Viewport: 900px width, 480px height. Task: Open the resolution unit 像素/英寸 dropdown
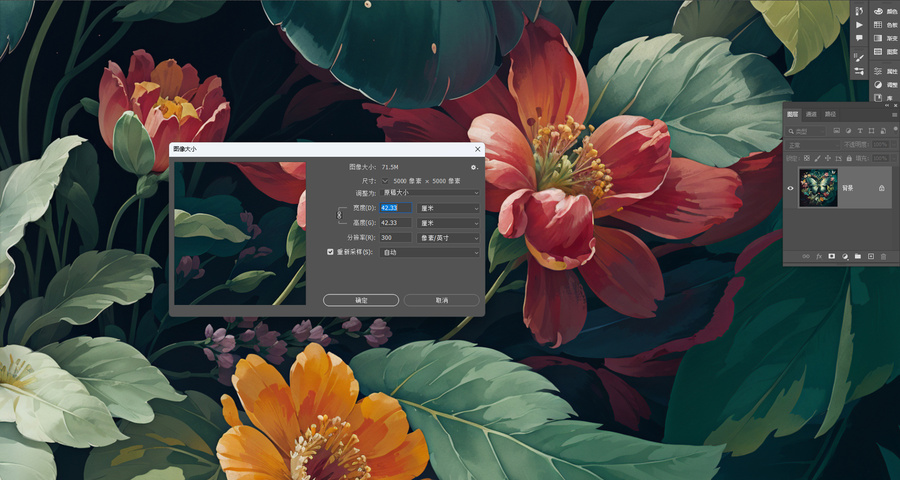tap(448, 238)
